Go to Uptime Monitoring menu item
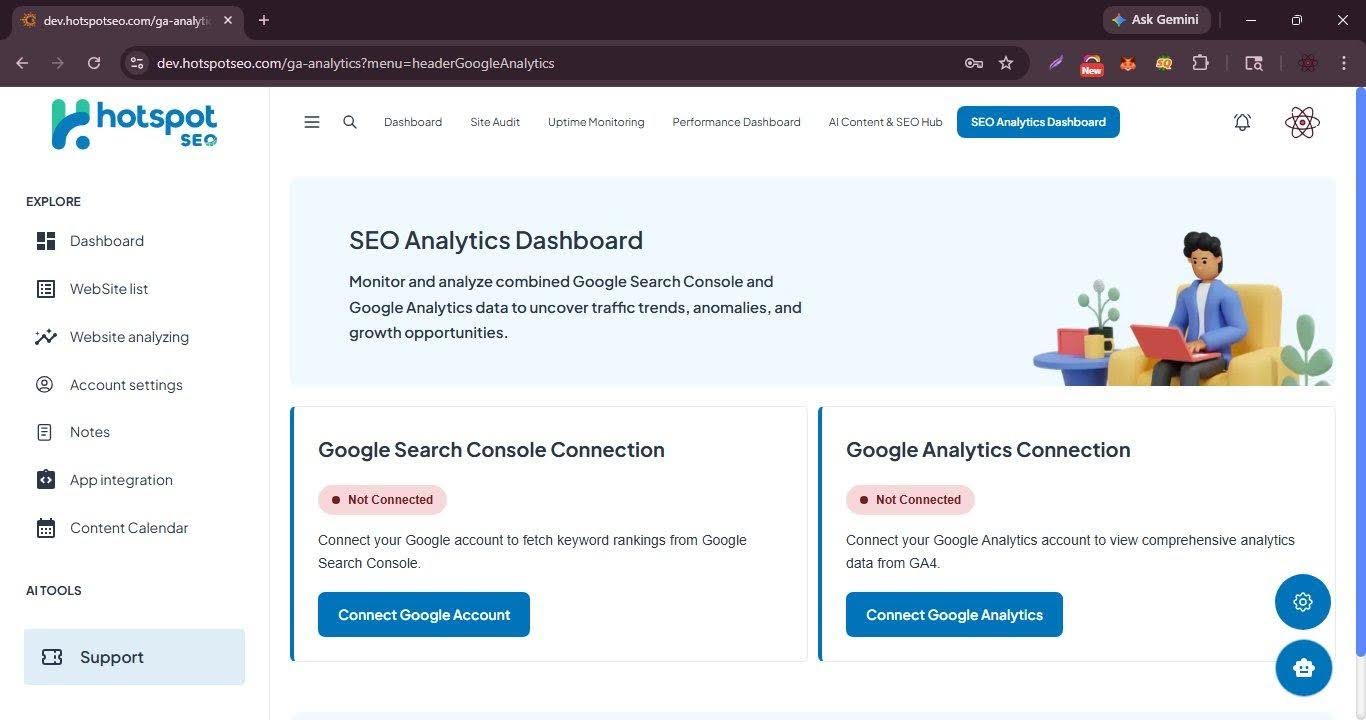The height and width of the screenshot is (720, 1366). pos(596,122)
